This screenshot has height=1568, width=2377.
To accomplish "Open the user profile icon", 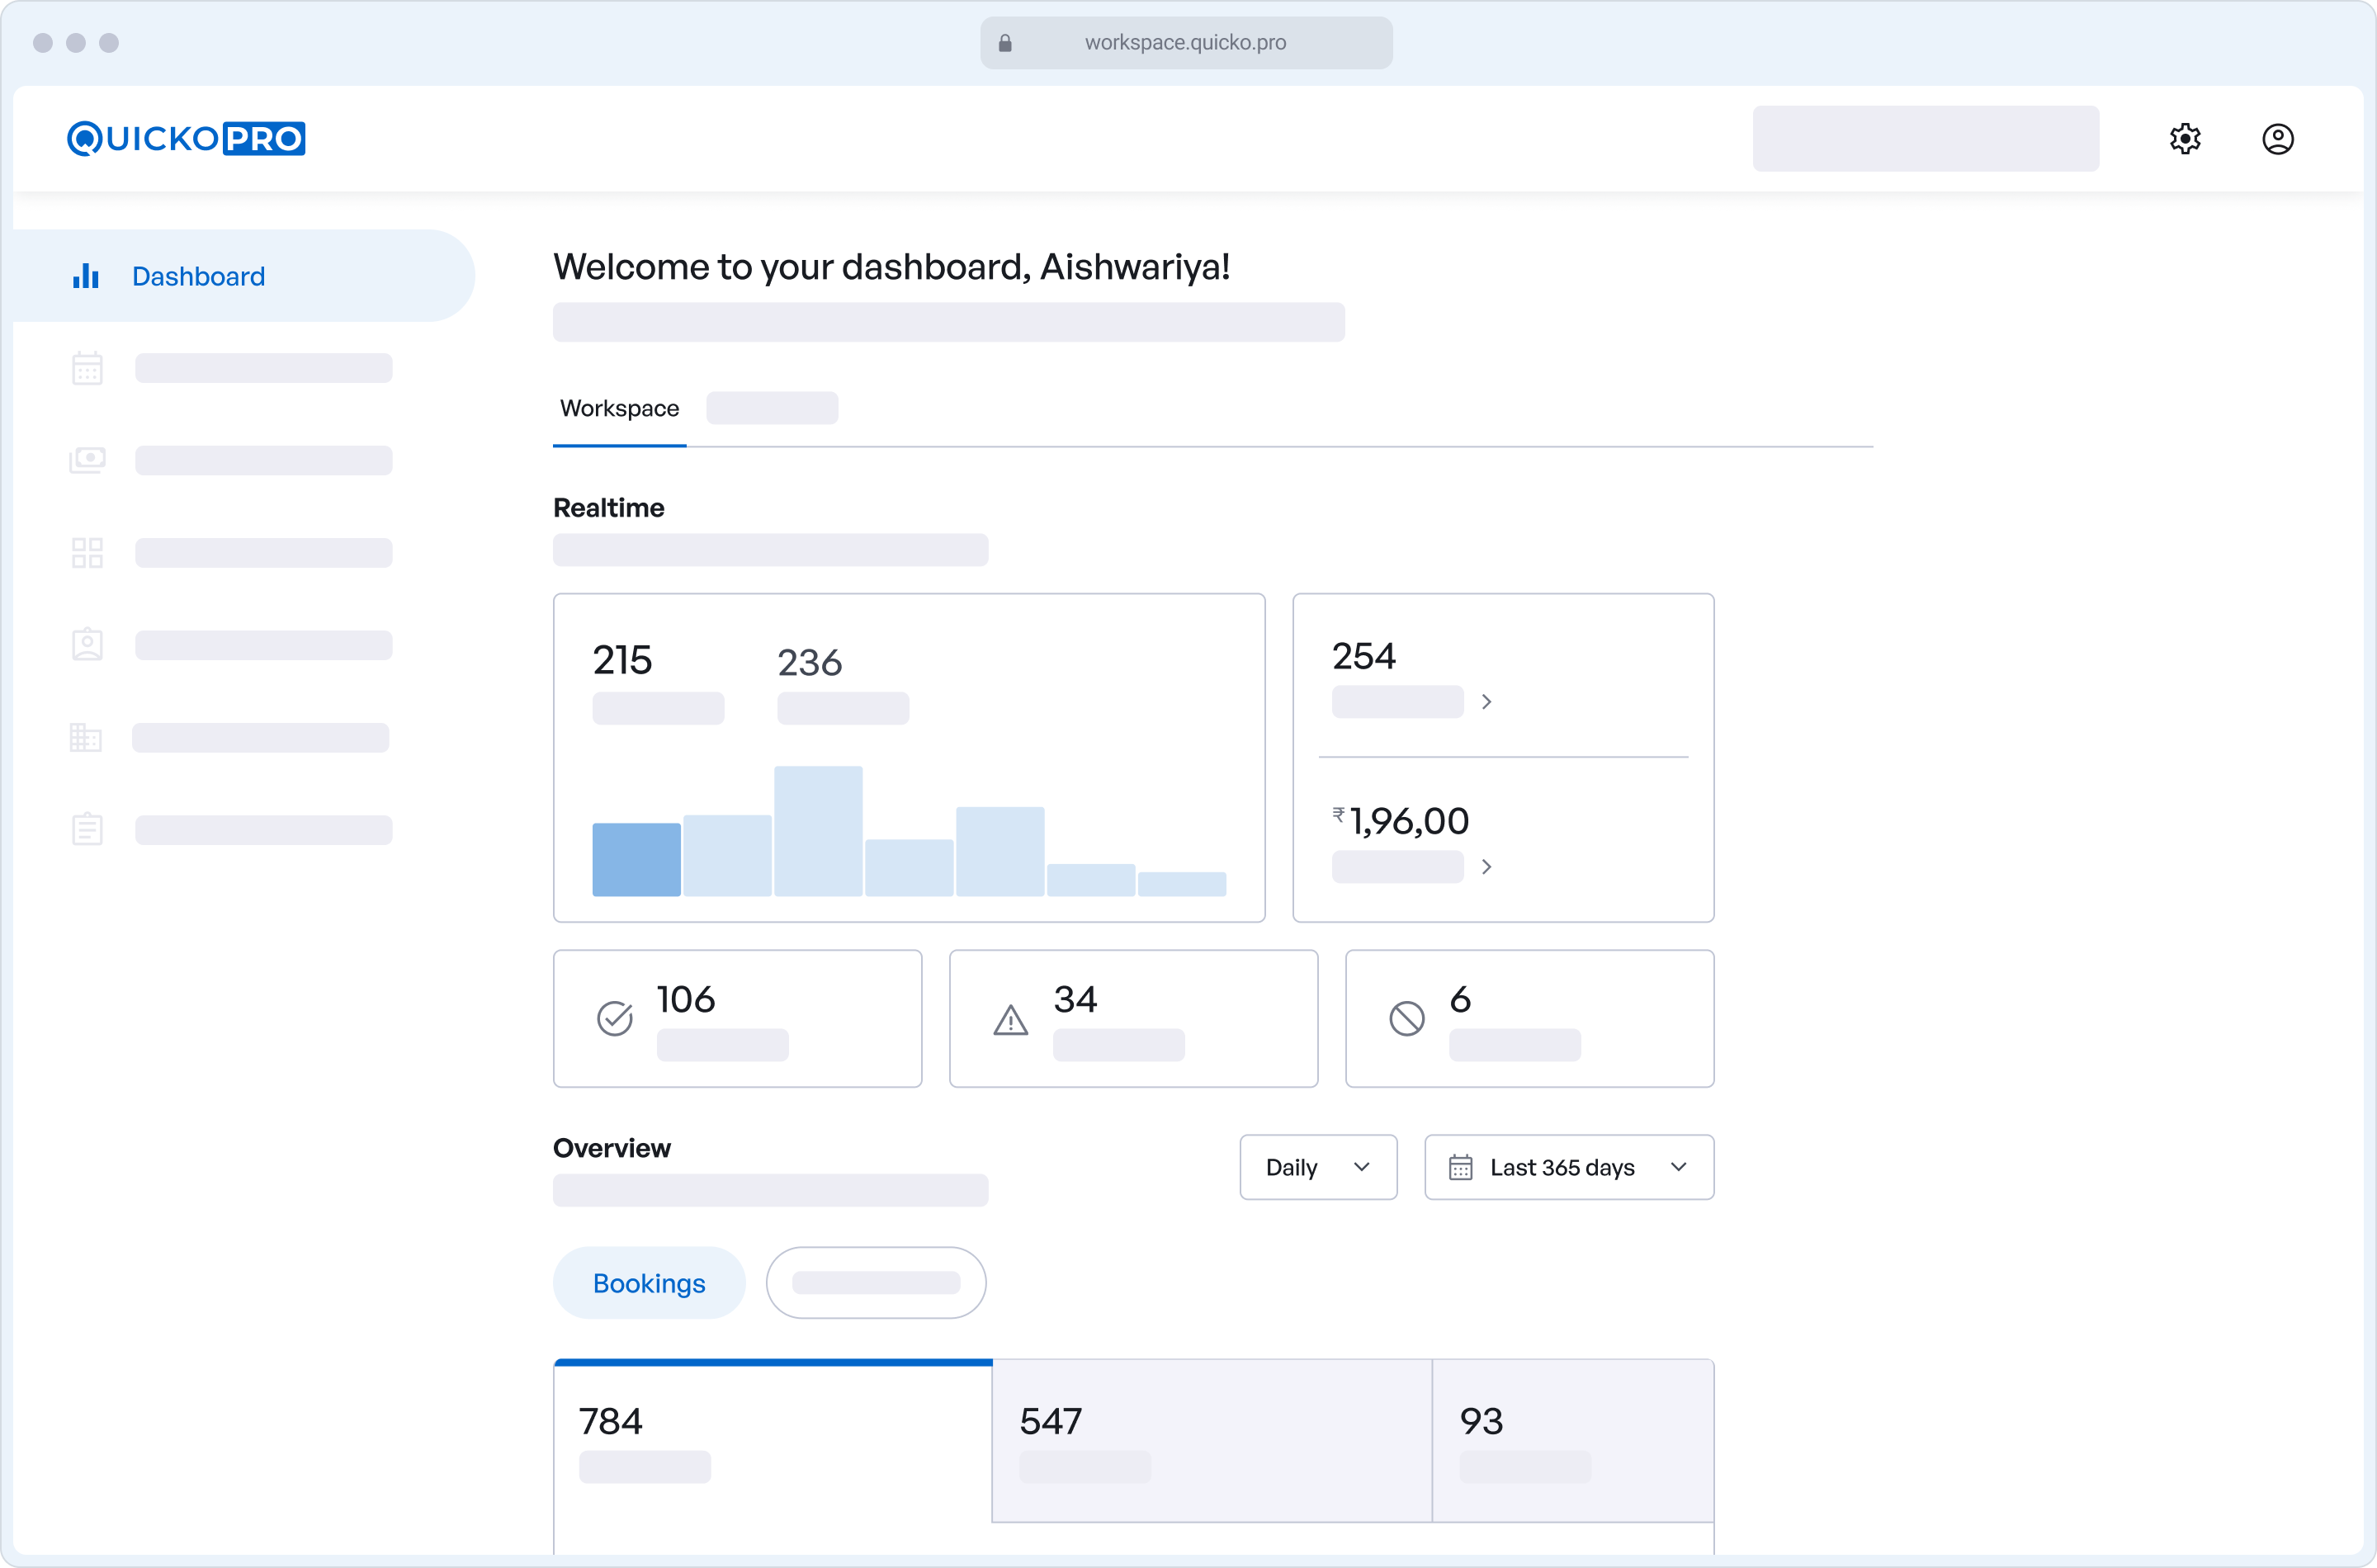I will (2277, 138).
